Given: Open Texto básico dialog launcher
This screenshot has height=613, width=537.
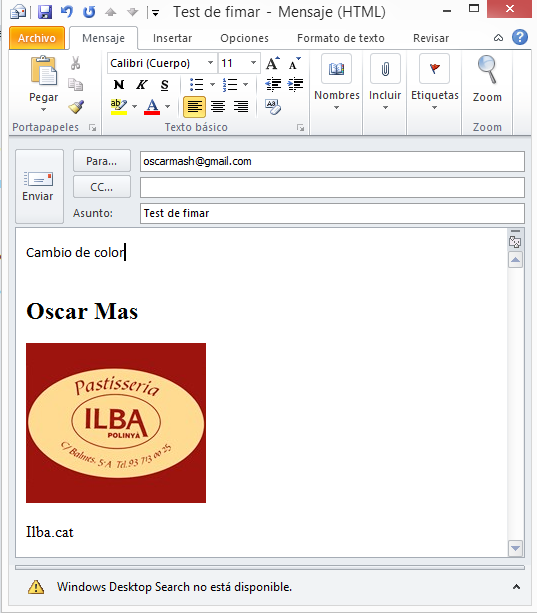Looking at the screenshot, I should click(300, 127).
